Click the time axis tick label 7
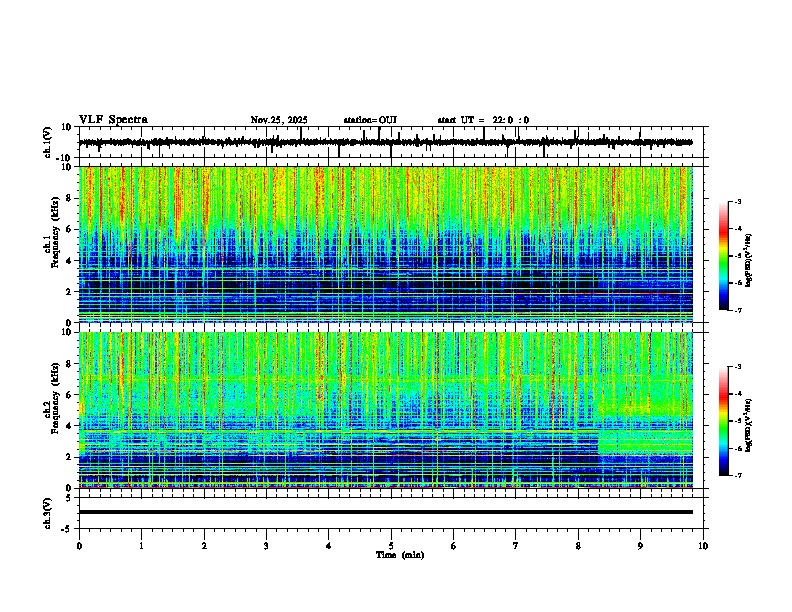Viewport: 792px width, 612px height. coord(516,546)
